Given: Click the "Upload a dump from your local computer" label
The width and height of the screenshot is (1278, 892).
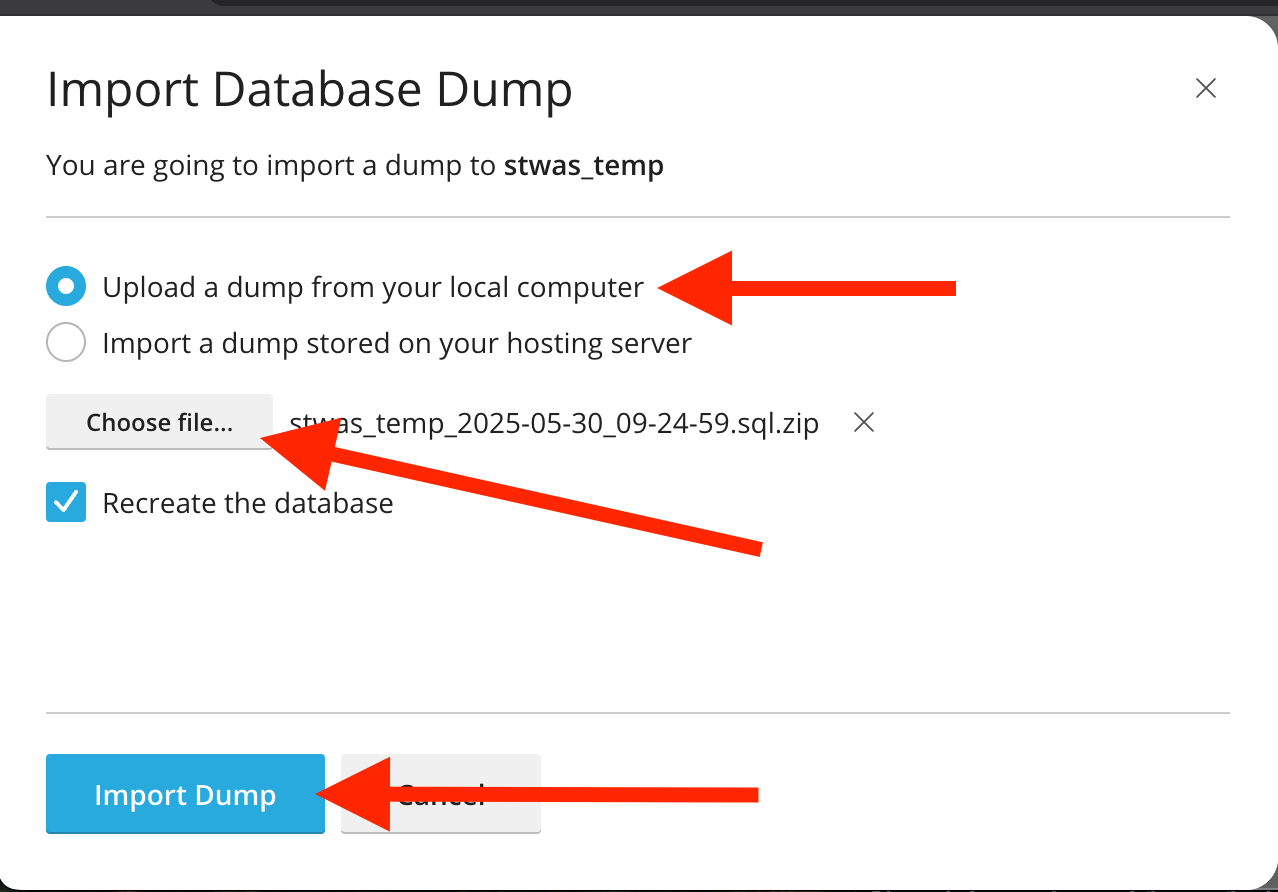Looking at the screenshot, I should pyautogui.click(x=372, y=288).
